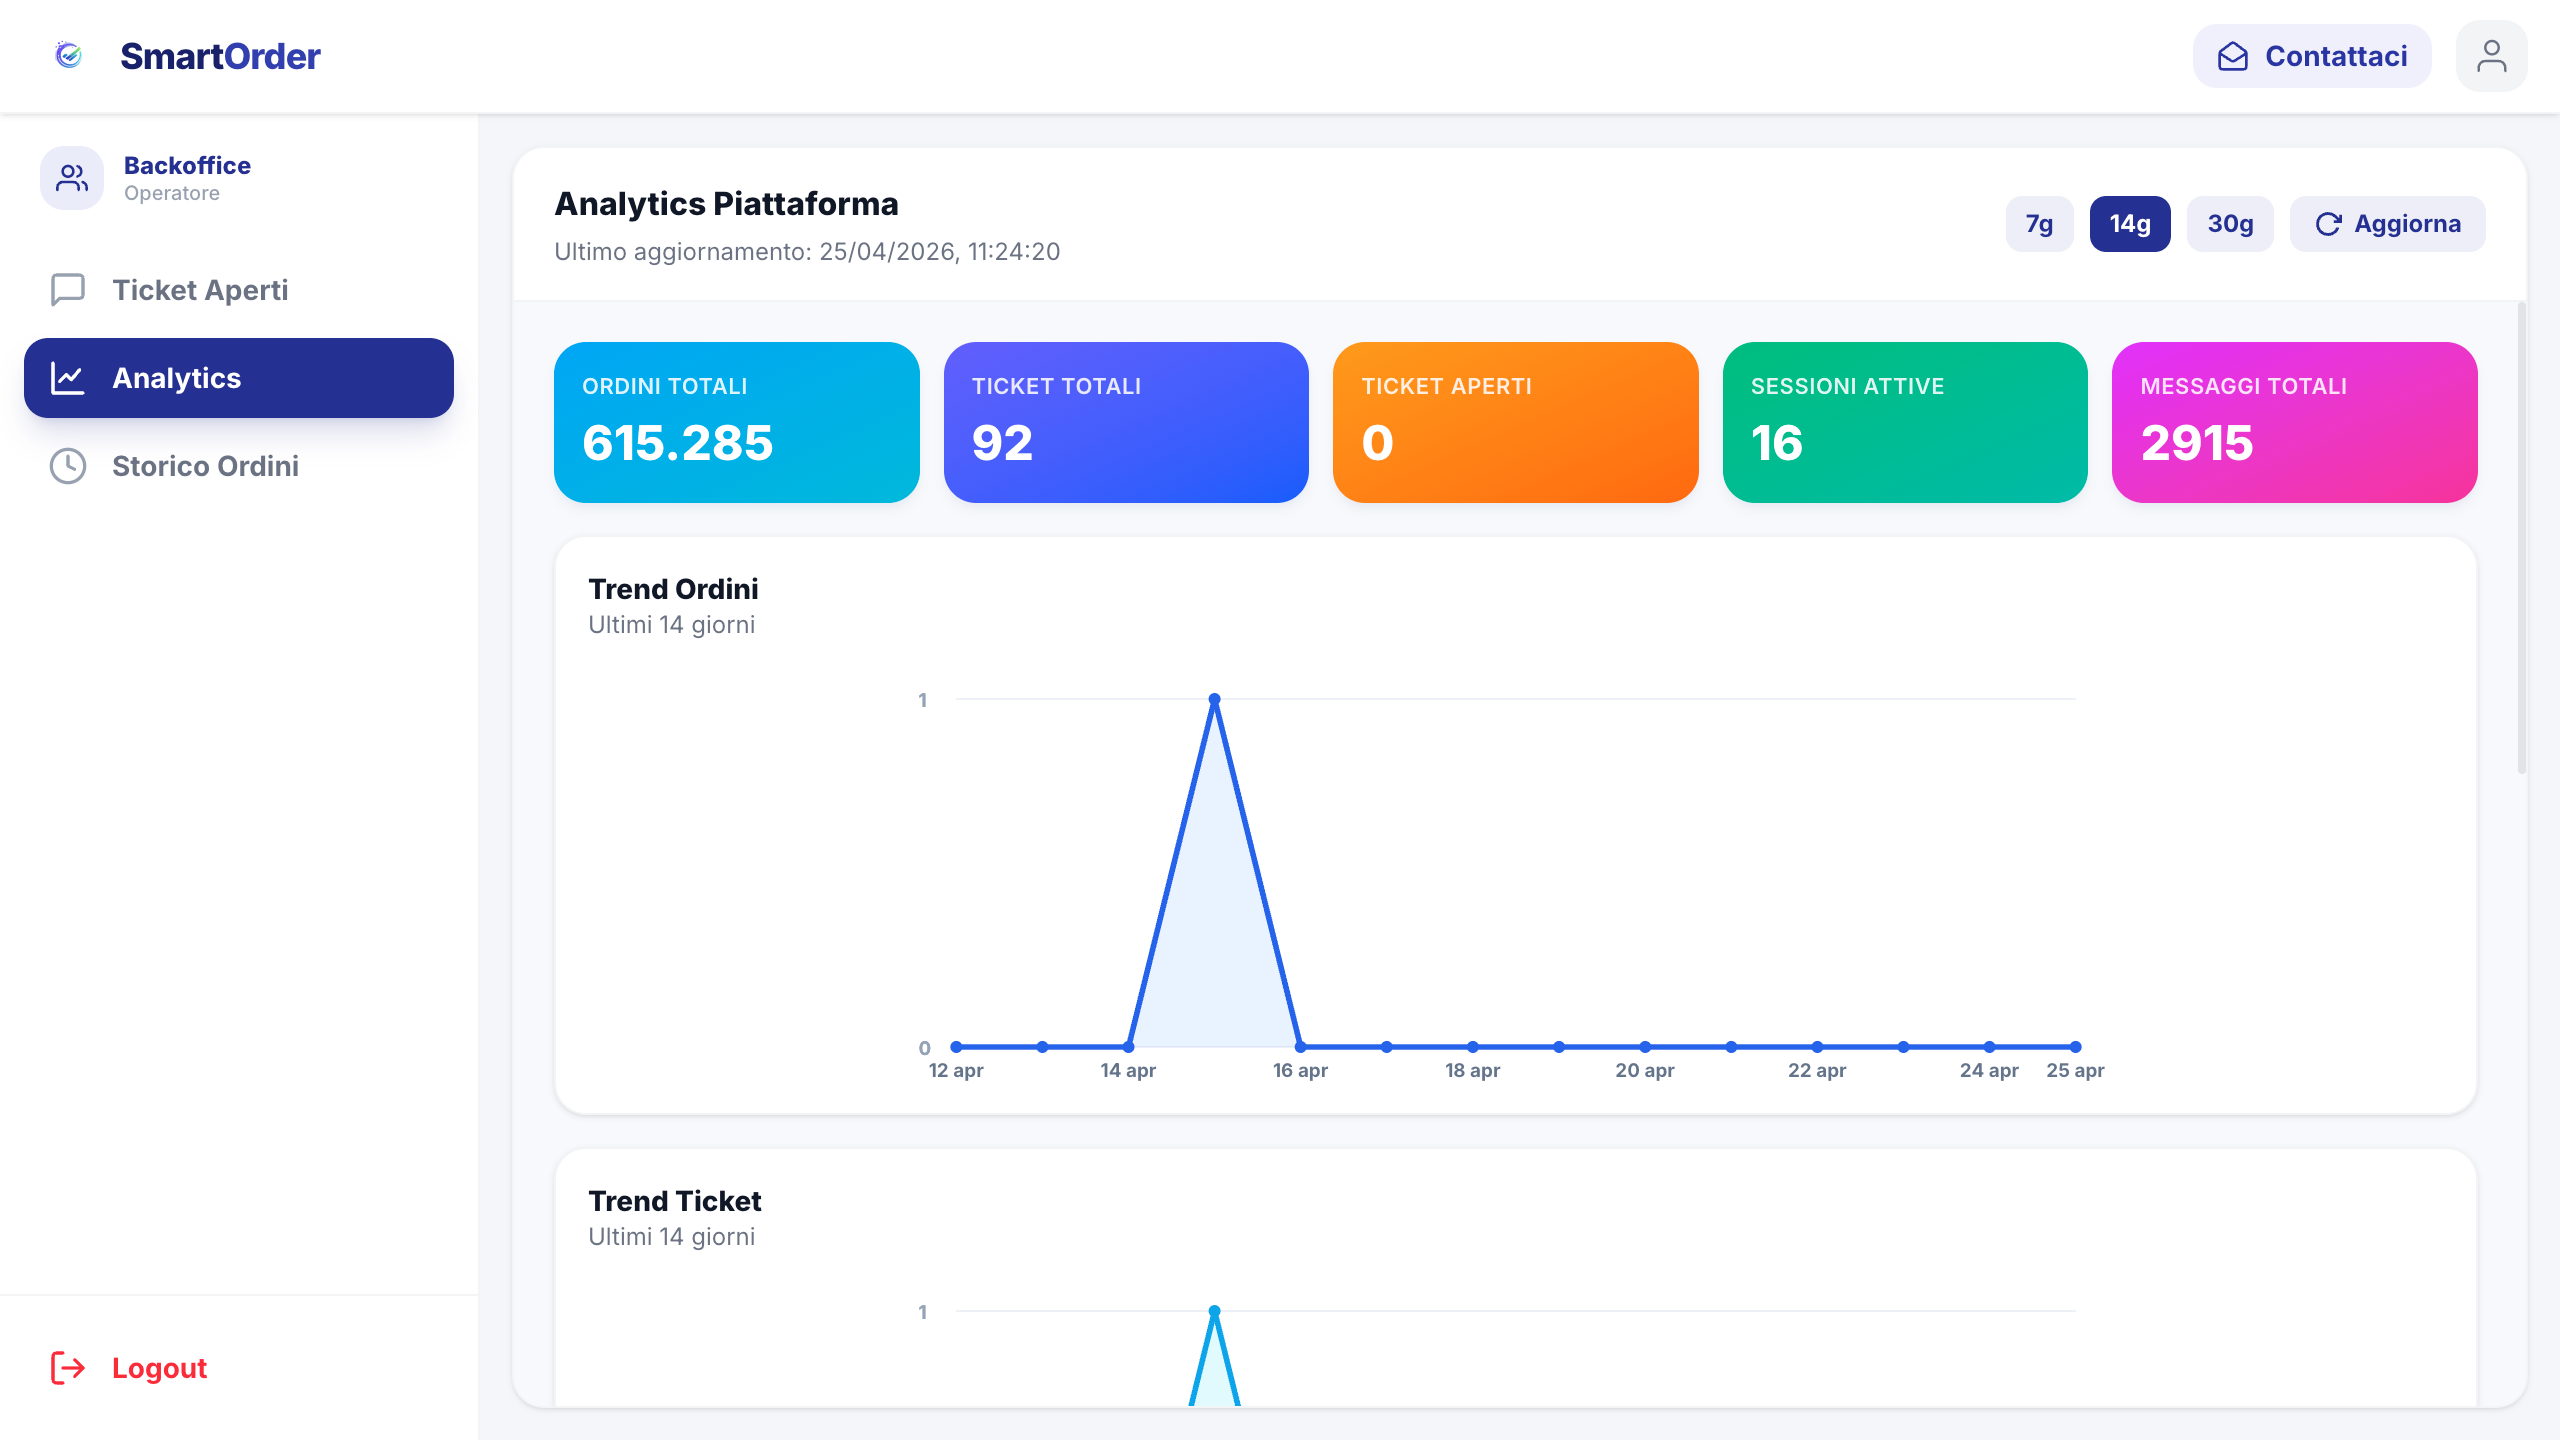Image resolution: width=2560 pixels, height=1440 pixels.
Task: Click the Storico Ordini clock icon
Action: [x=68, y=466]
